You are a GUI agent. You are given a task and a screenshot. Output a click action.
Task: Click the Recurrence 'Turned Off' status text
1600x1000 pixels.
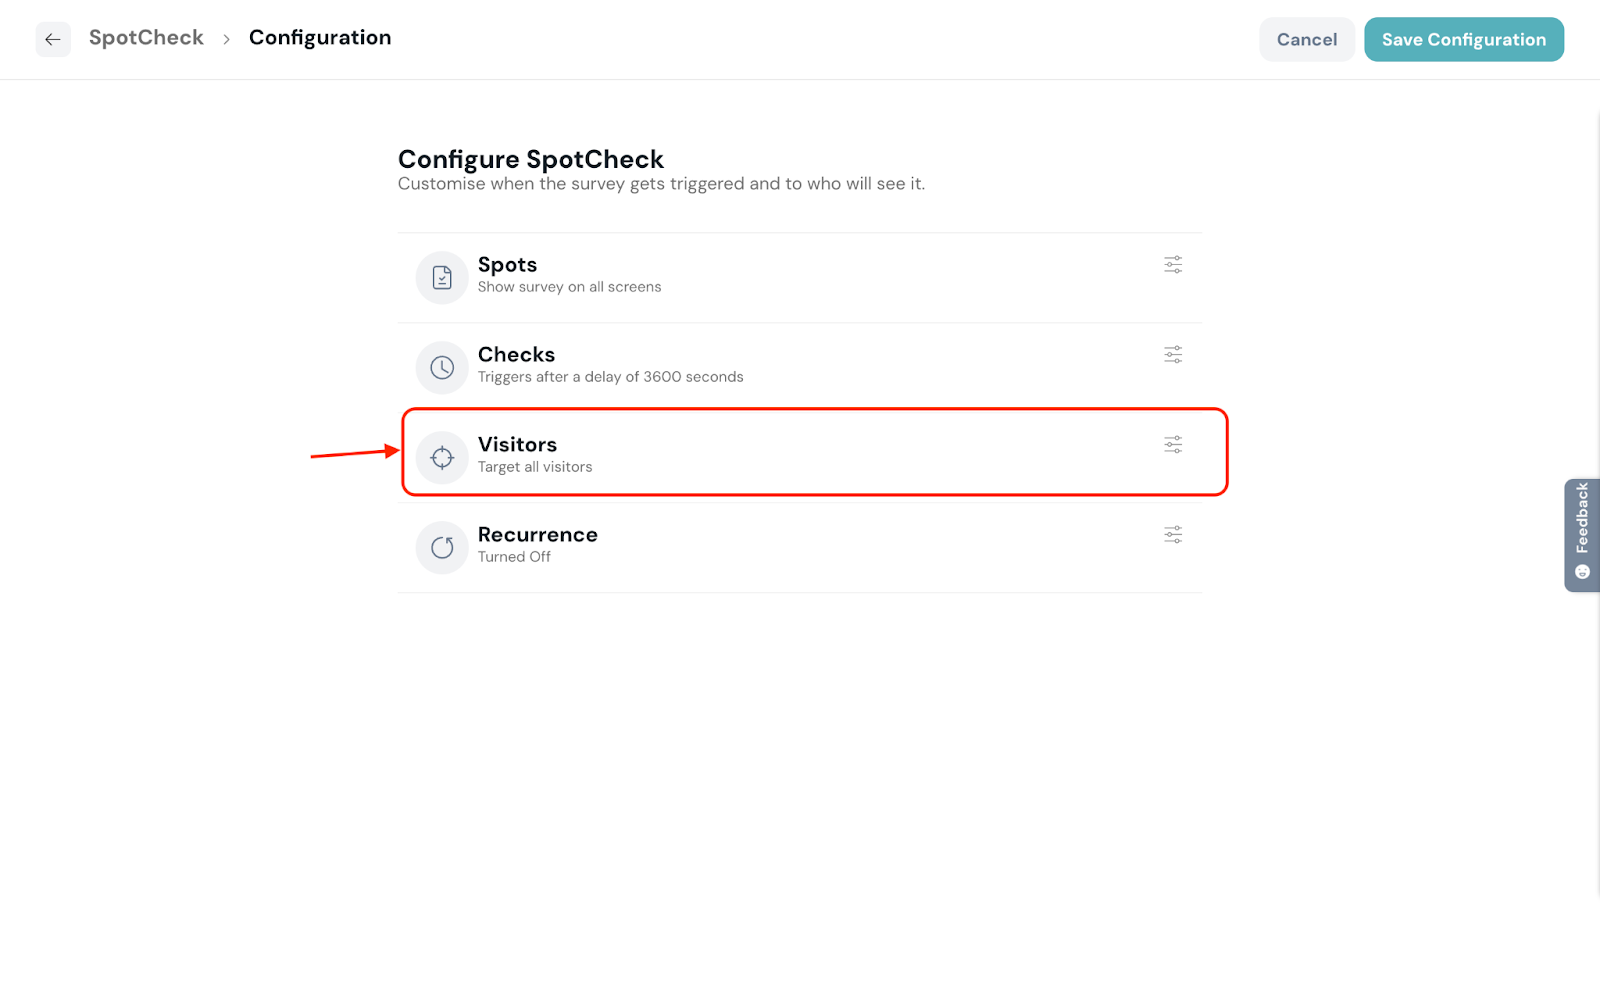[x=514, y=557]
